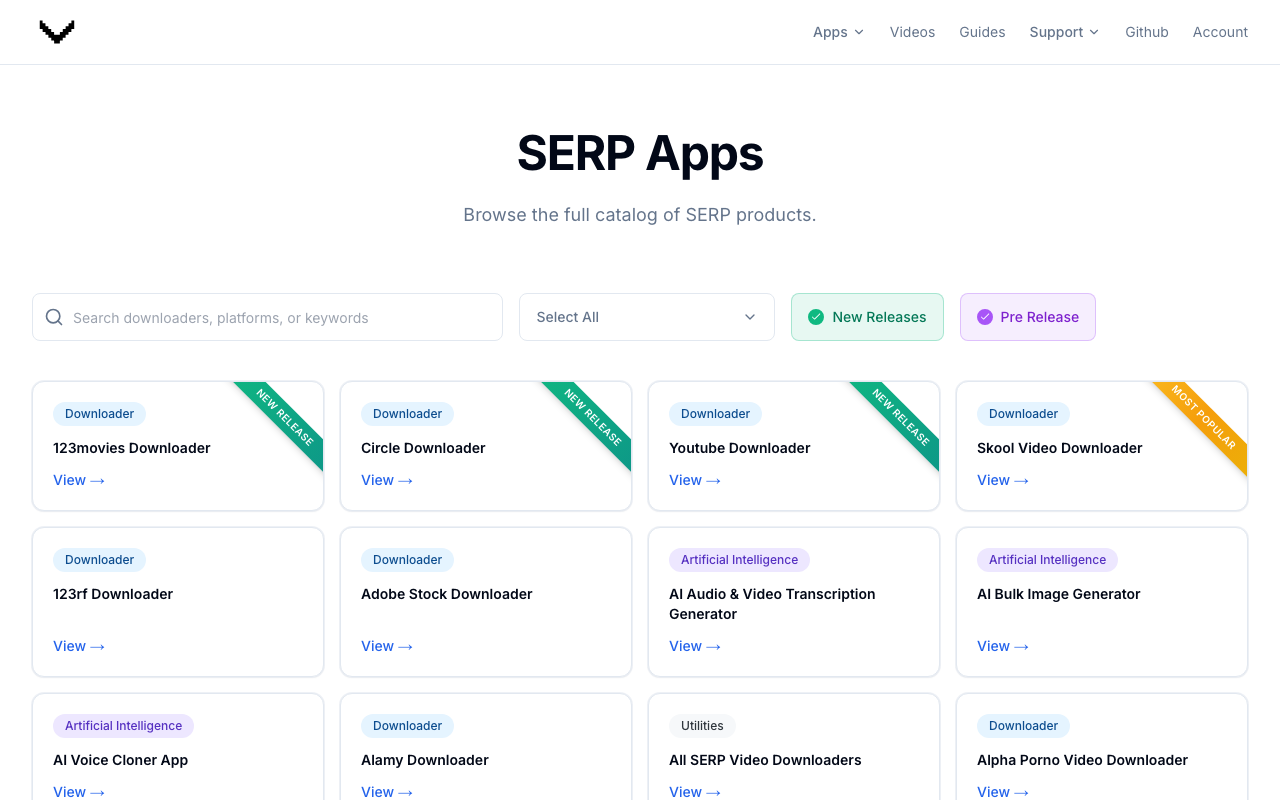Open Videos in the top navigation

(x=912, y=32)
